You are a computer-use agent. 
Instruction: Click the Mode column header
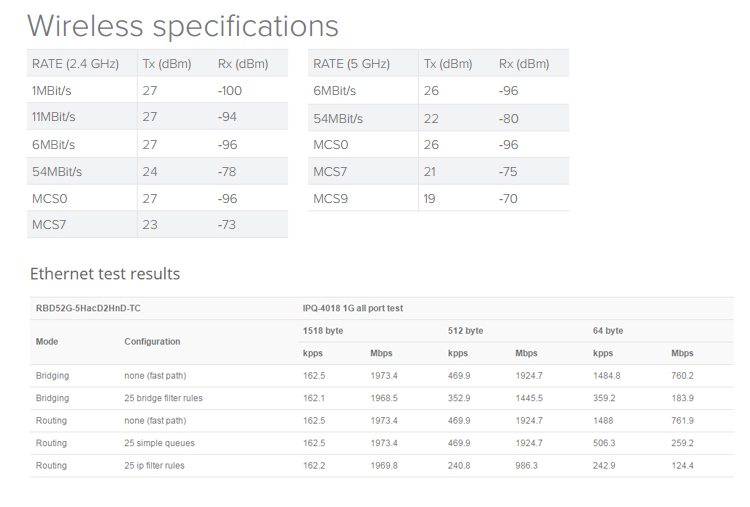coord(47,341)
